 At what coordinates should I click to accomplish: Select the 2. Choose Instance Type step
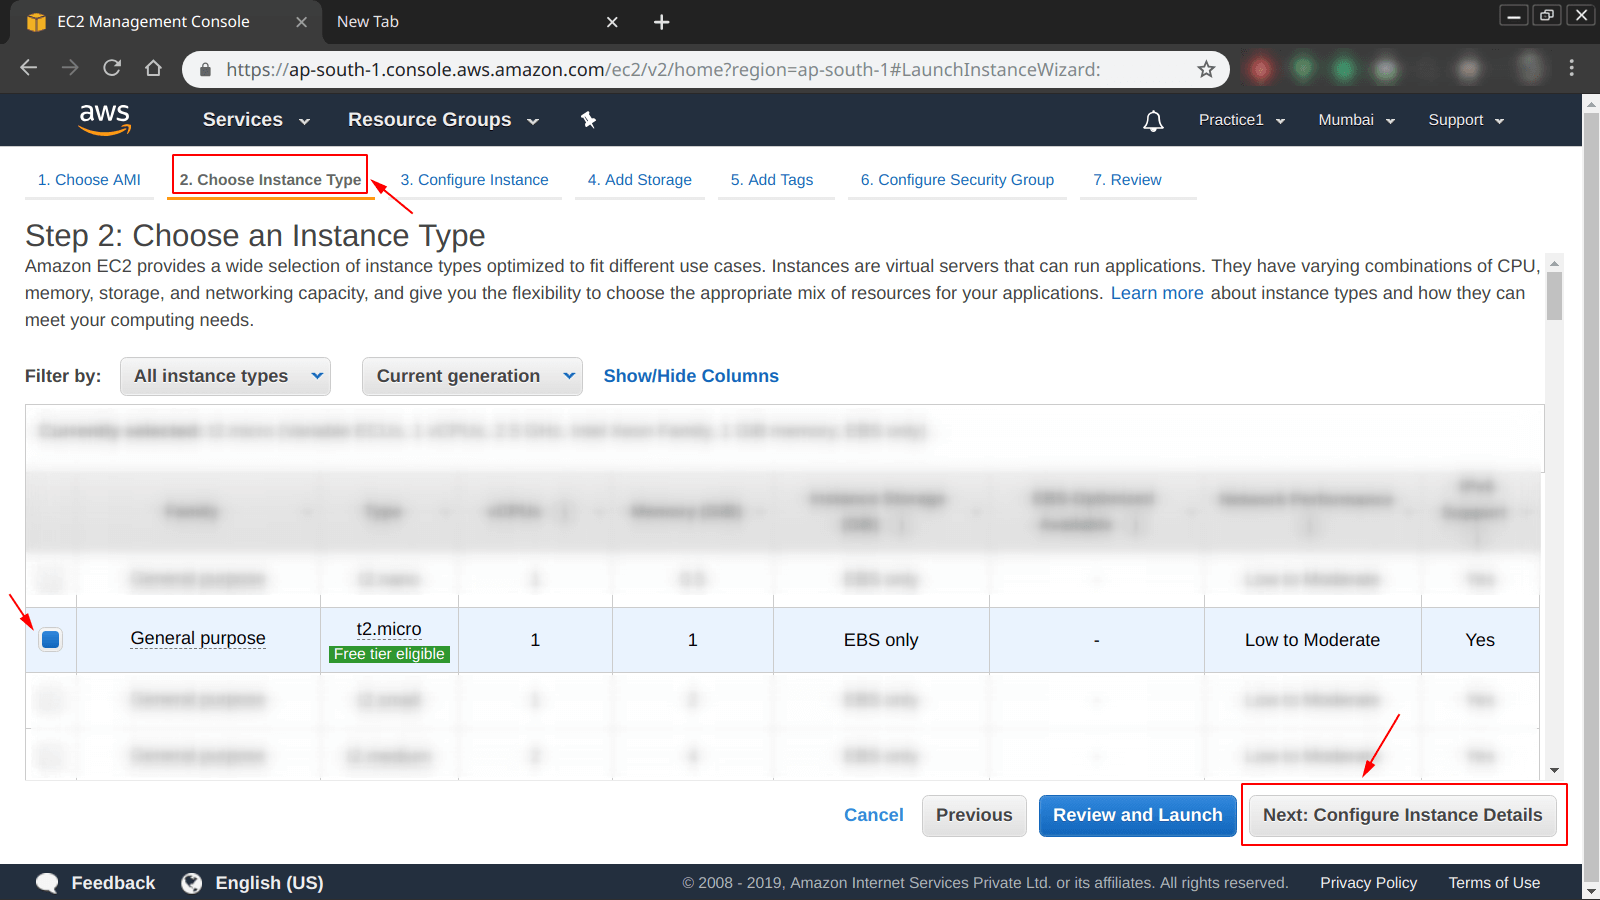click(x=270, y=180)
